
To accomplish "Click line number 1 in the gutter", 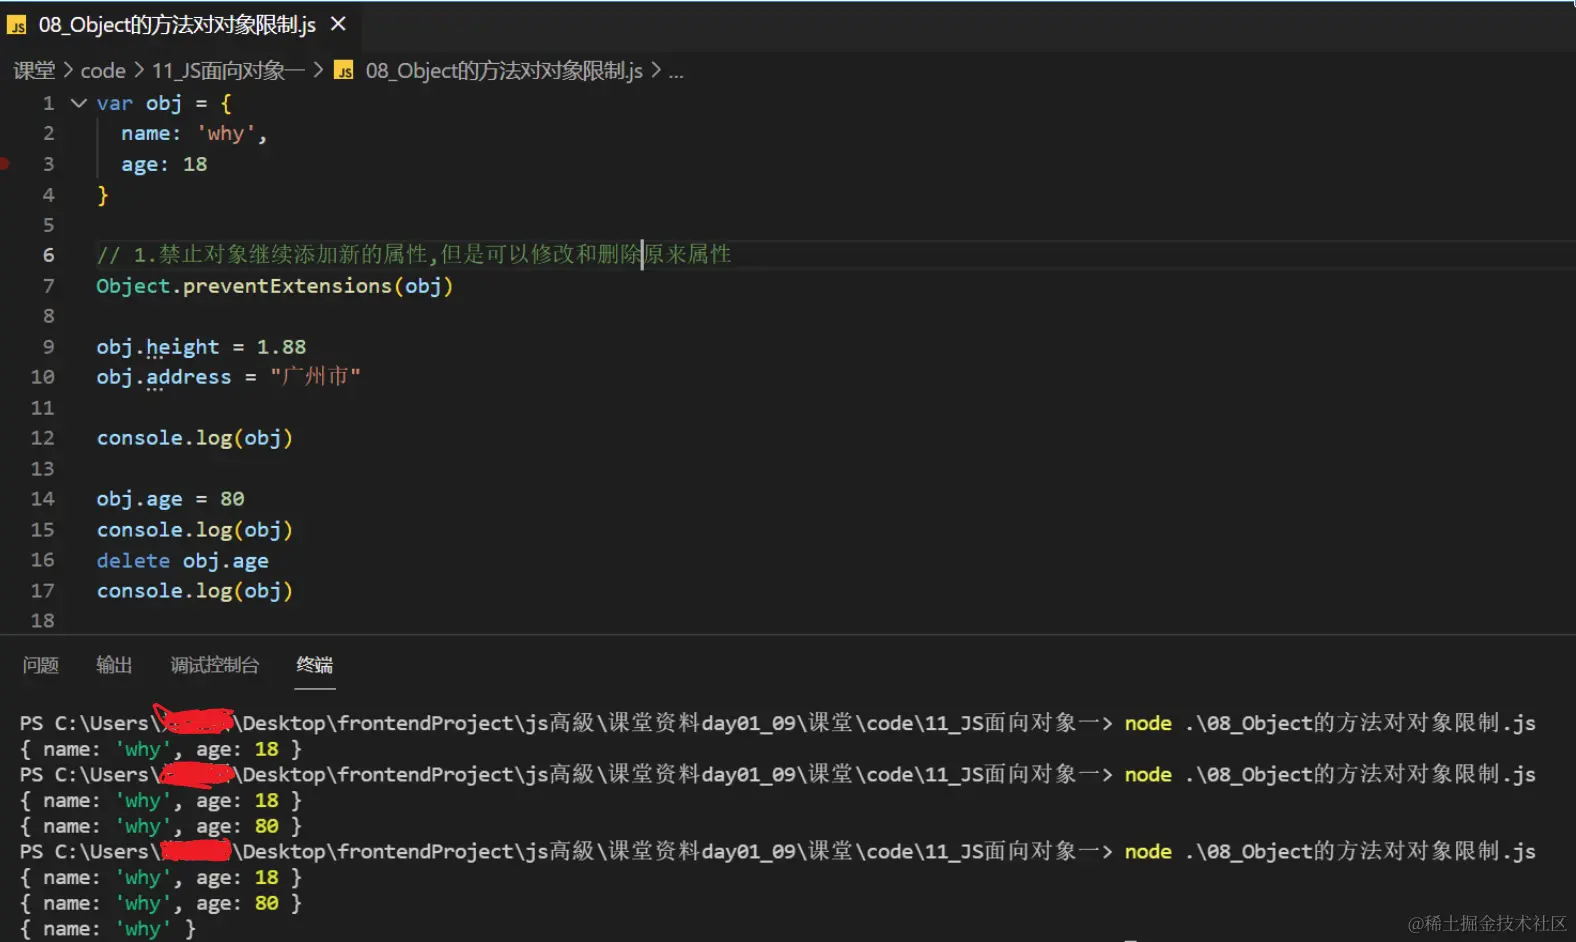I will click(48, 103).
